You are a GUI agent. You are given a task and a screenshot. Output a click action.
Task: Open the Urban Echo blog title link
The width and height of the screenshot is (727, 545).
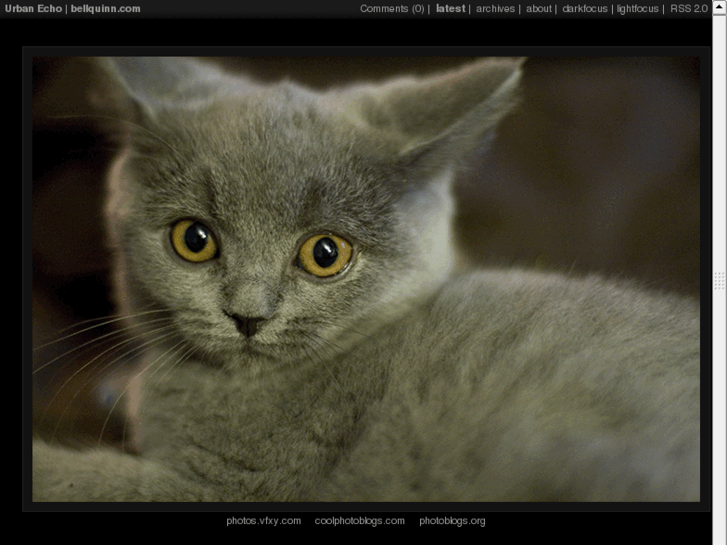coord(33,9)
